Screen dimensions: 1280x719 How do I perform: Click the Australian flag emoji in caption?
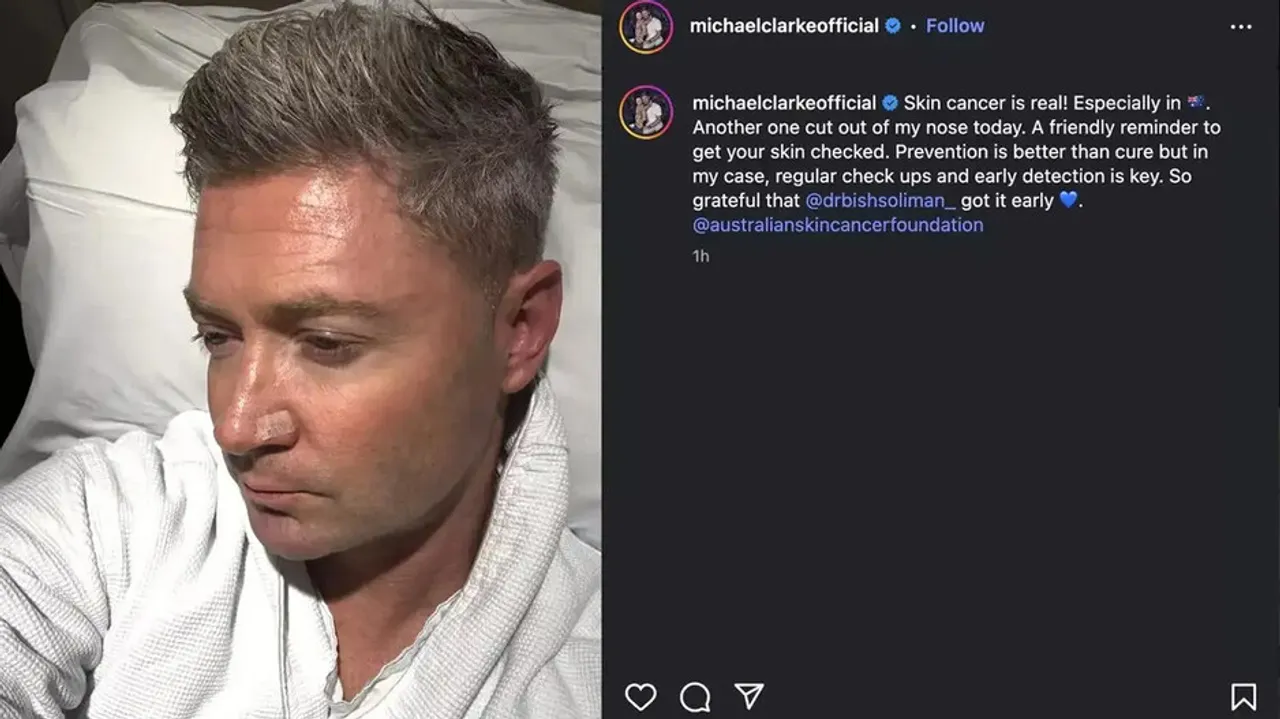[x=1196, y=102]
